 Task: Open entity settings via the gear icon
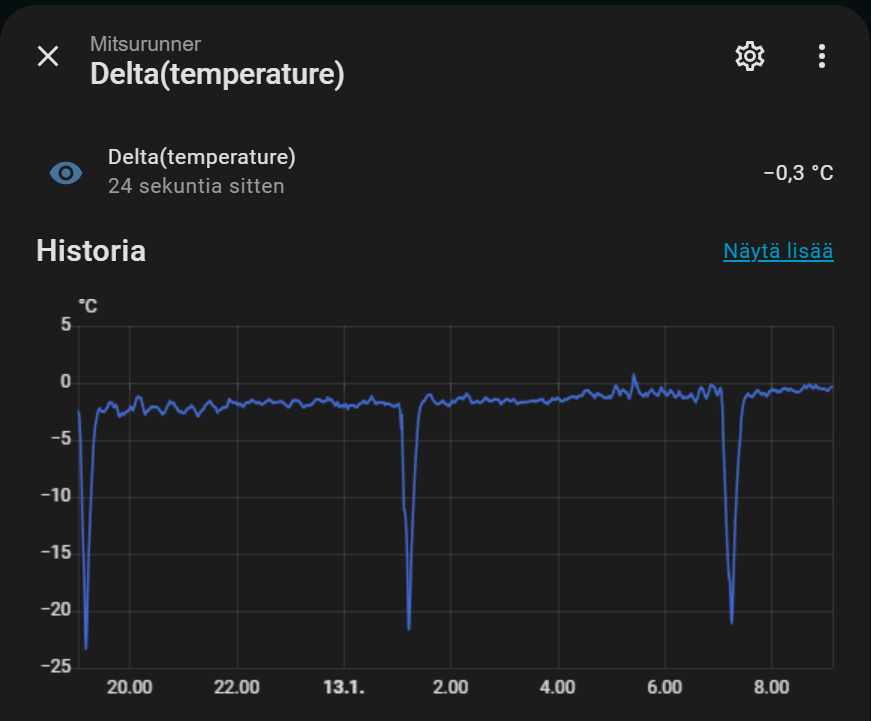(x=749, y=56)
